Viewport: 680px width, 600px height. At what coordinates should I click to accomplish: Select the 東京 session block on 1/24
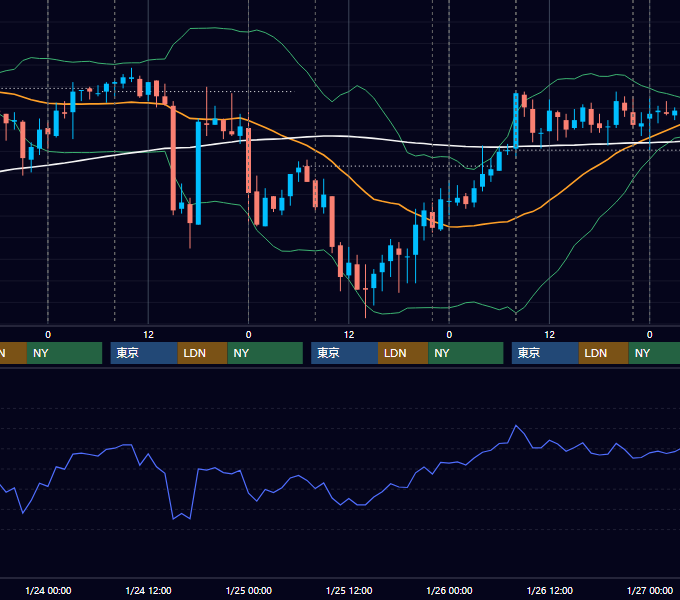pyautogui.click(x=144, y=353)
